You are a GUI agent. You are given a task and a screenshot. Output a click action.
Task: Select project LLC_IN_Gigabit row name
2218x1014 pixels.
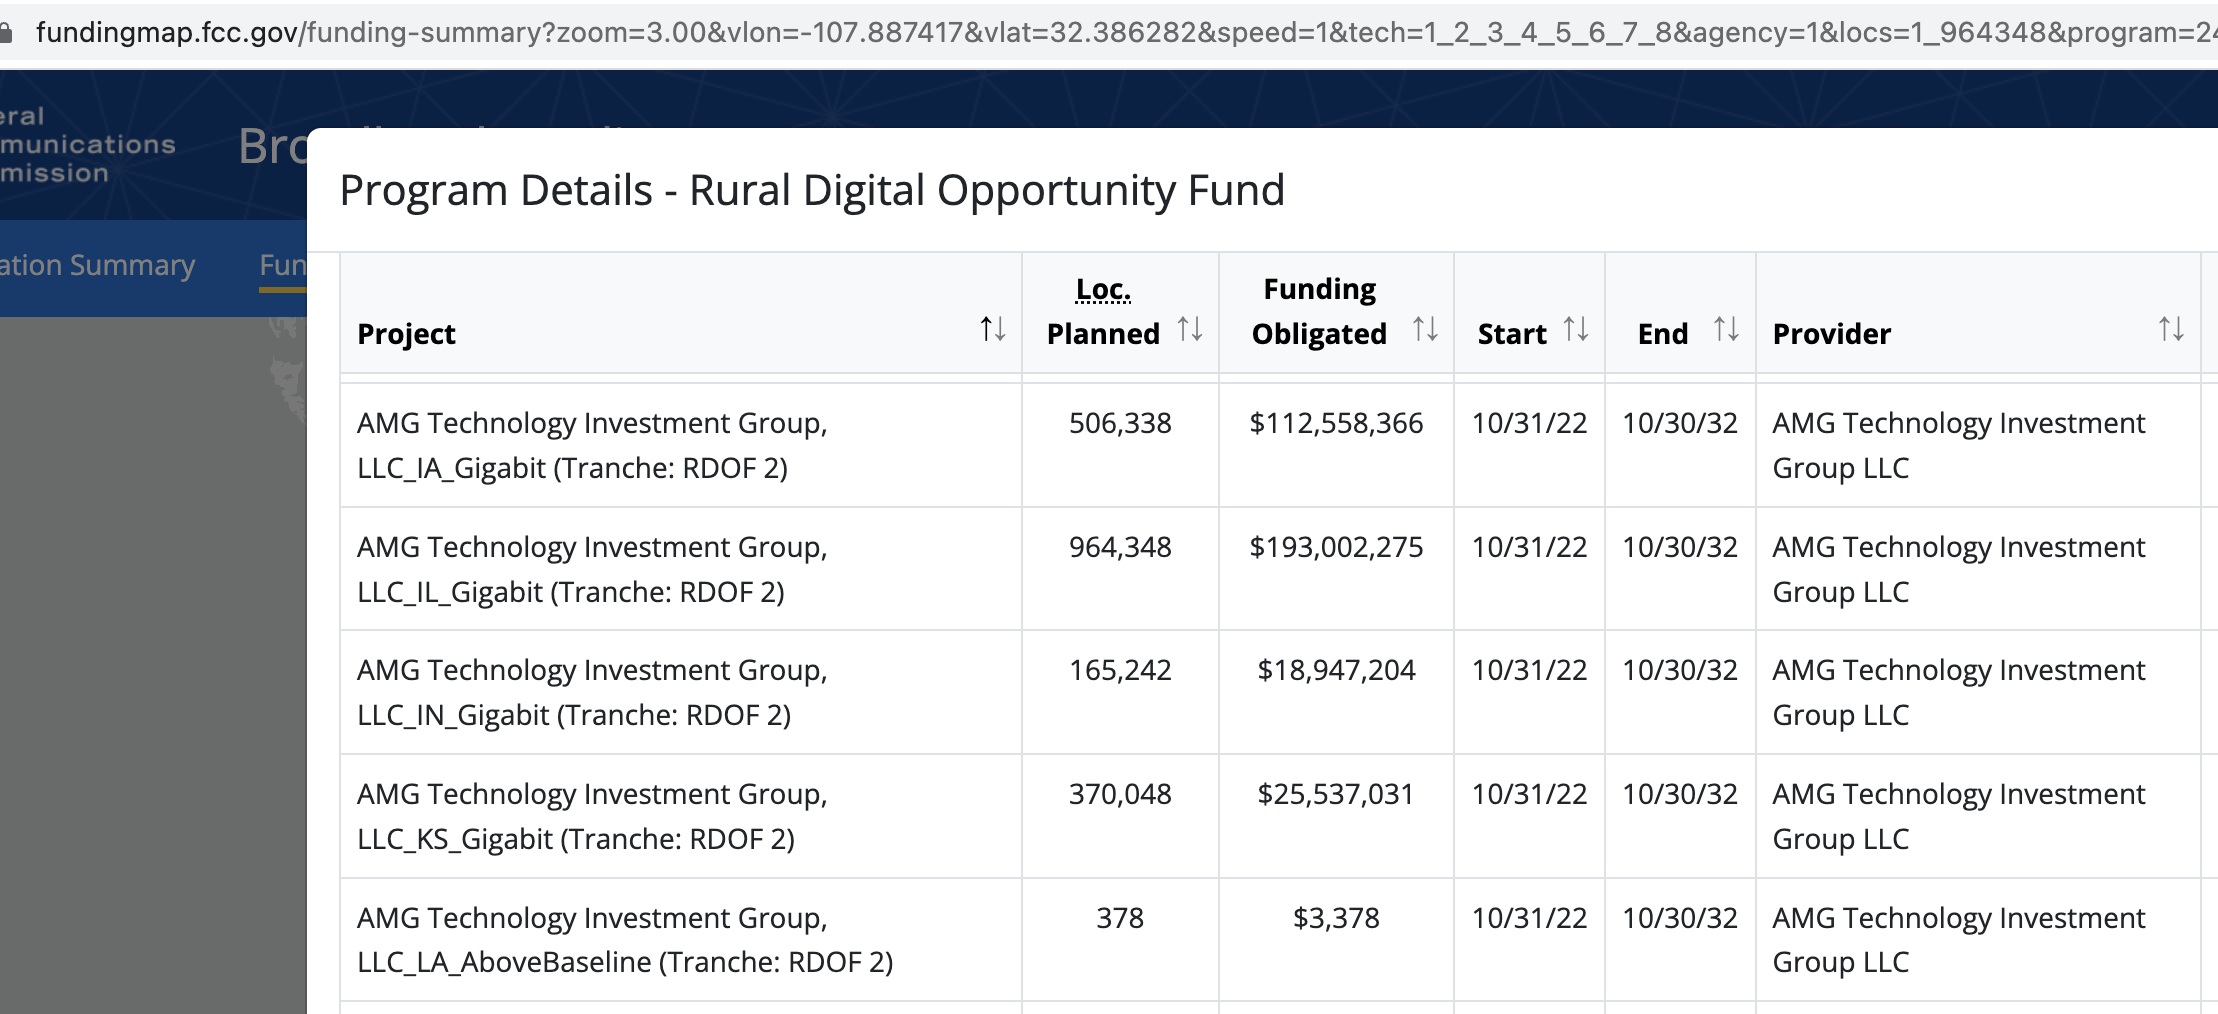593,692
